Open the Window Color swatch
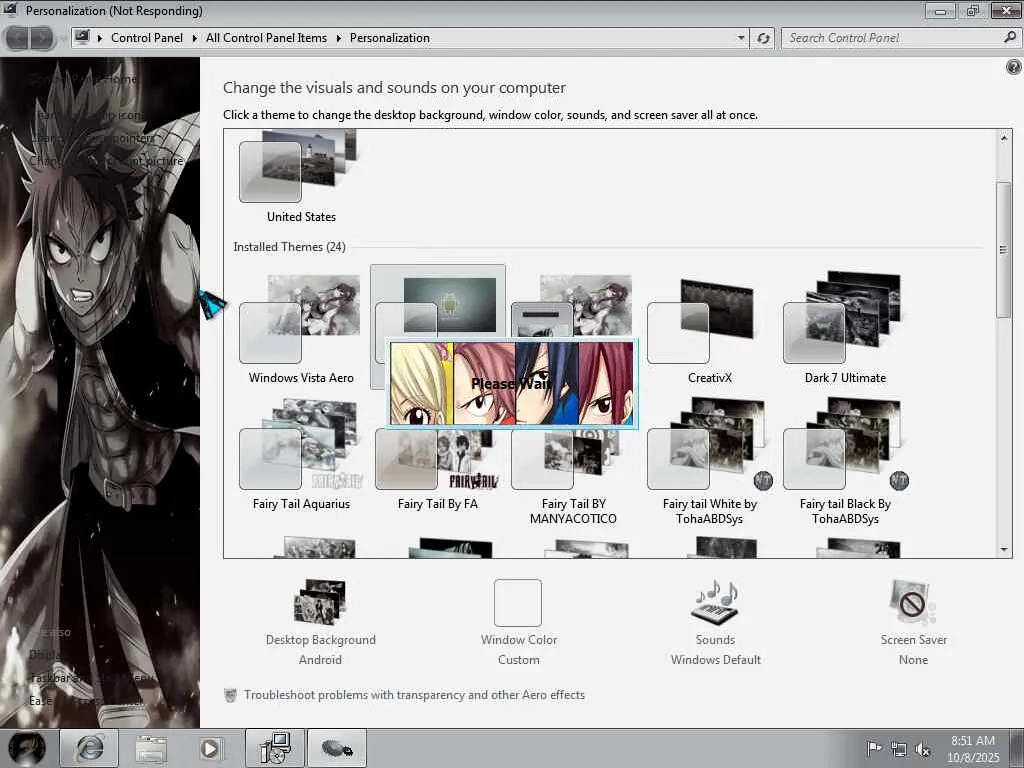This screenshot has width=1024, height=768. pos(518,603)
